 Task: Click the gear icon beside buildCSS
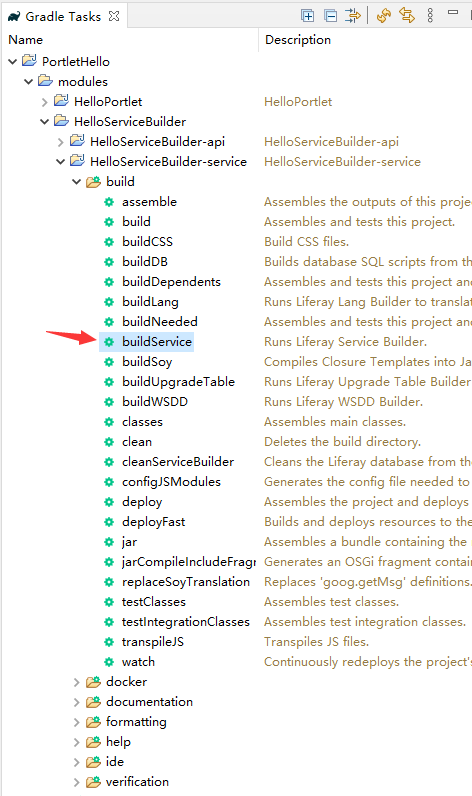(109, 242)
